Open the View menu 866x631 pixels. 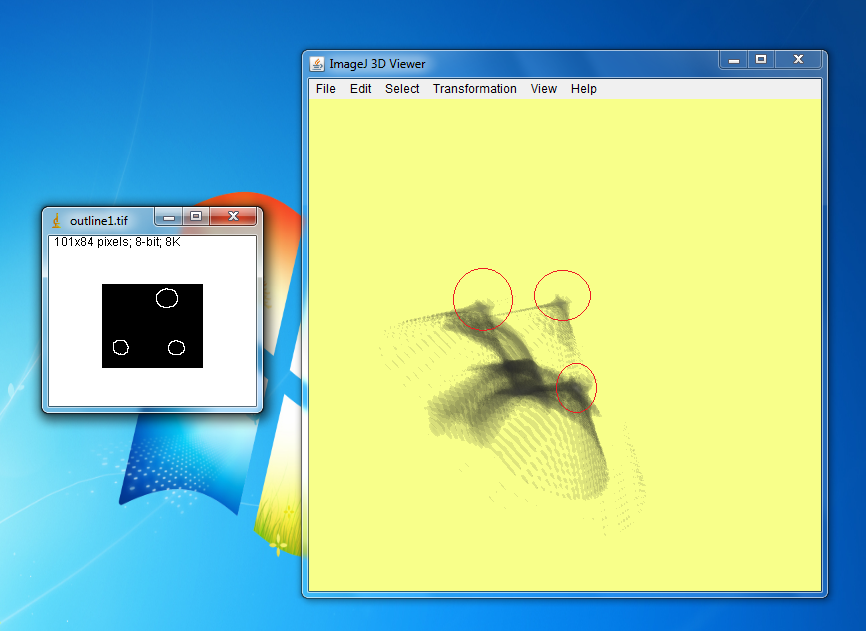coord(544,89)
